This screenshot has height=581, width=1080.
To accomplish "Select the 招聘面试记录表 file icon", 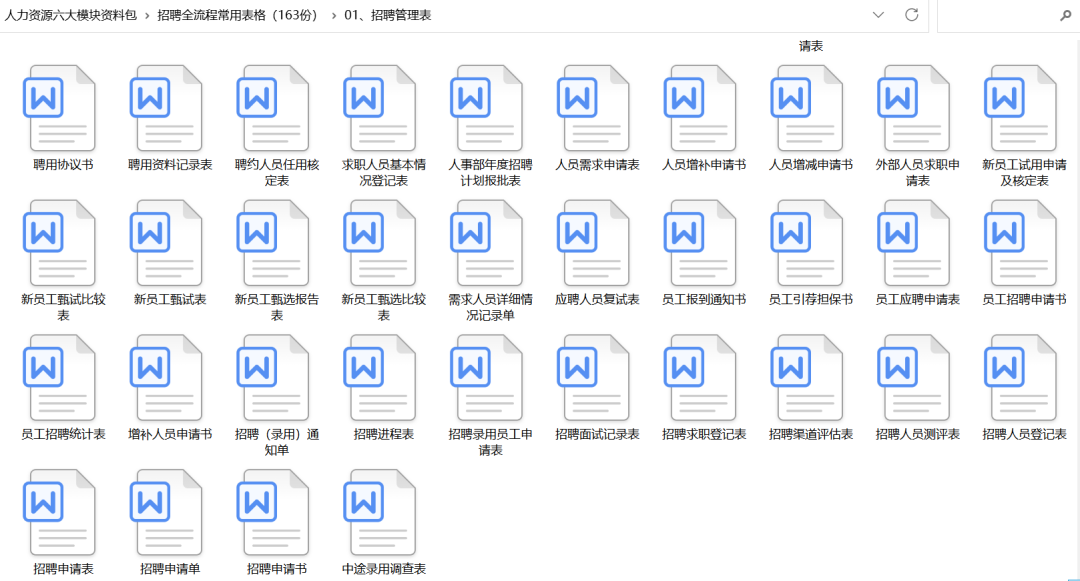I will (x=594, y=378).
